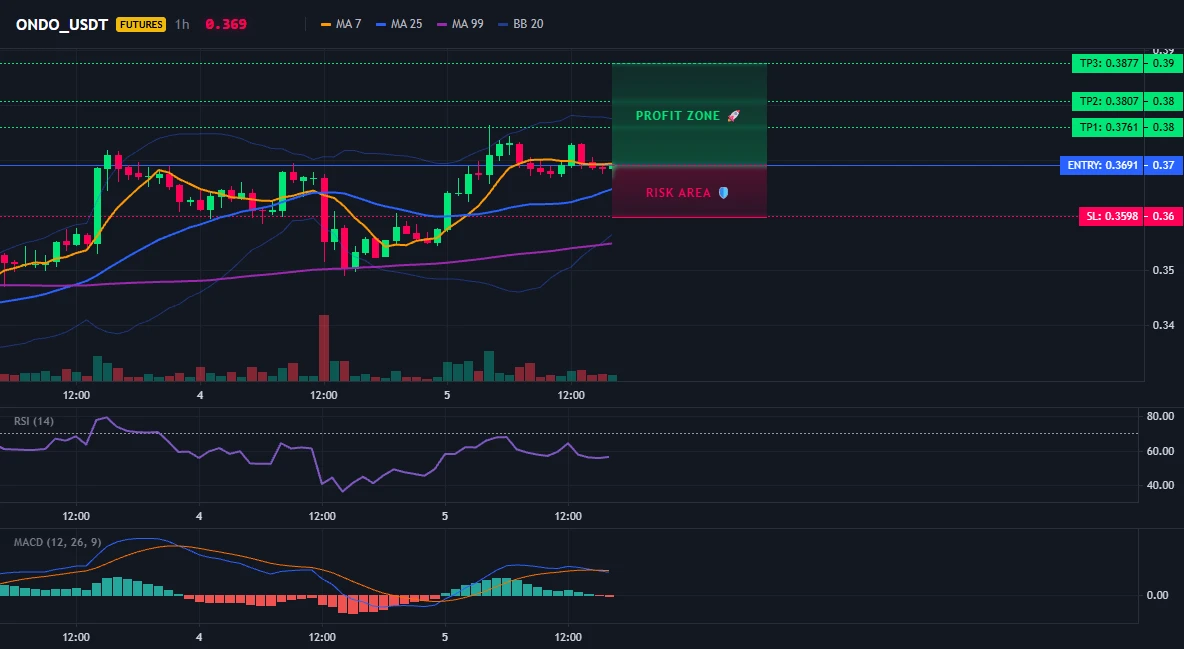Click the ENTRY: 0.3691 price label
The image size is (1184, 649).
pyautogui.click(x=1102, y=165)
